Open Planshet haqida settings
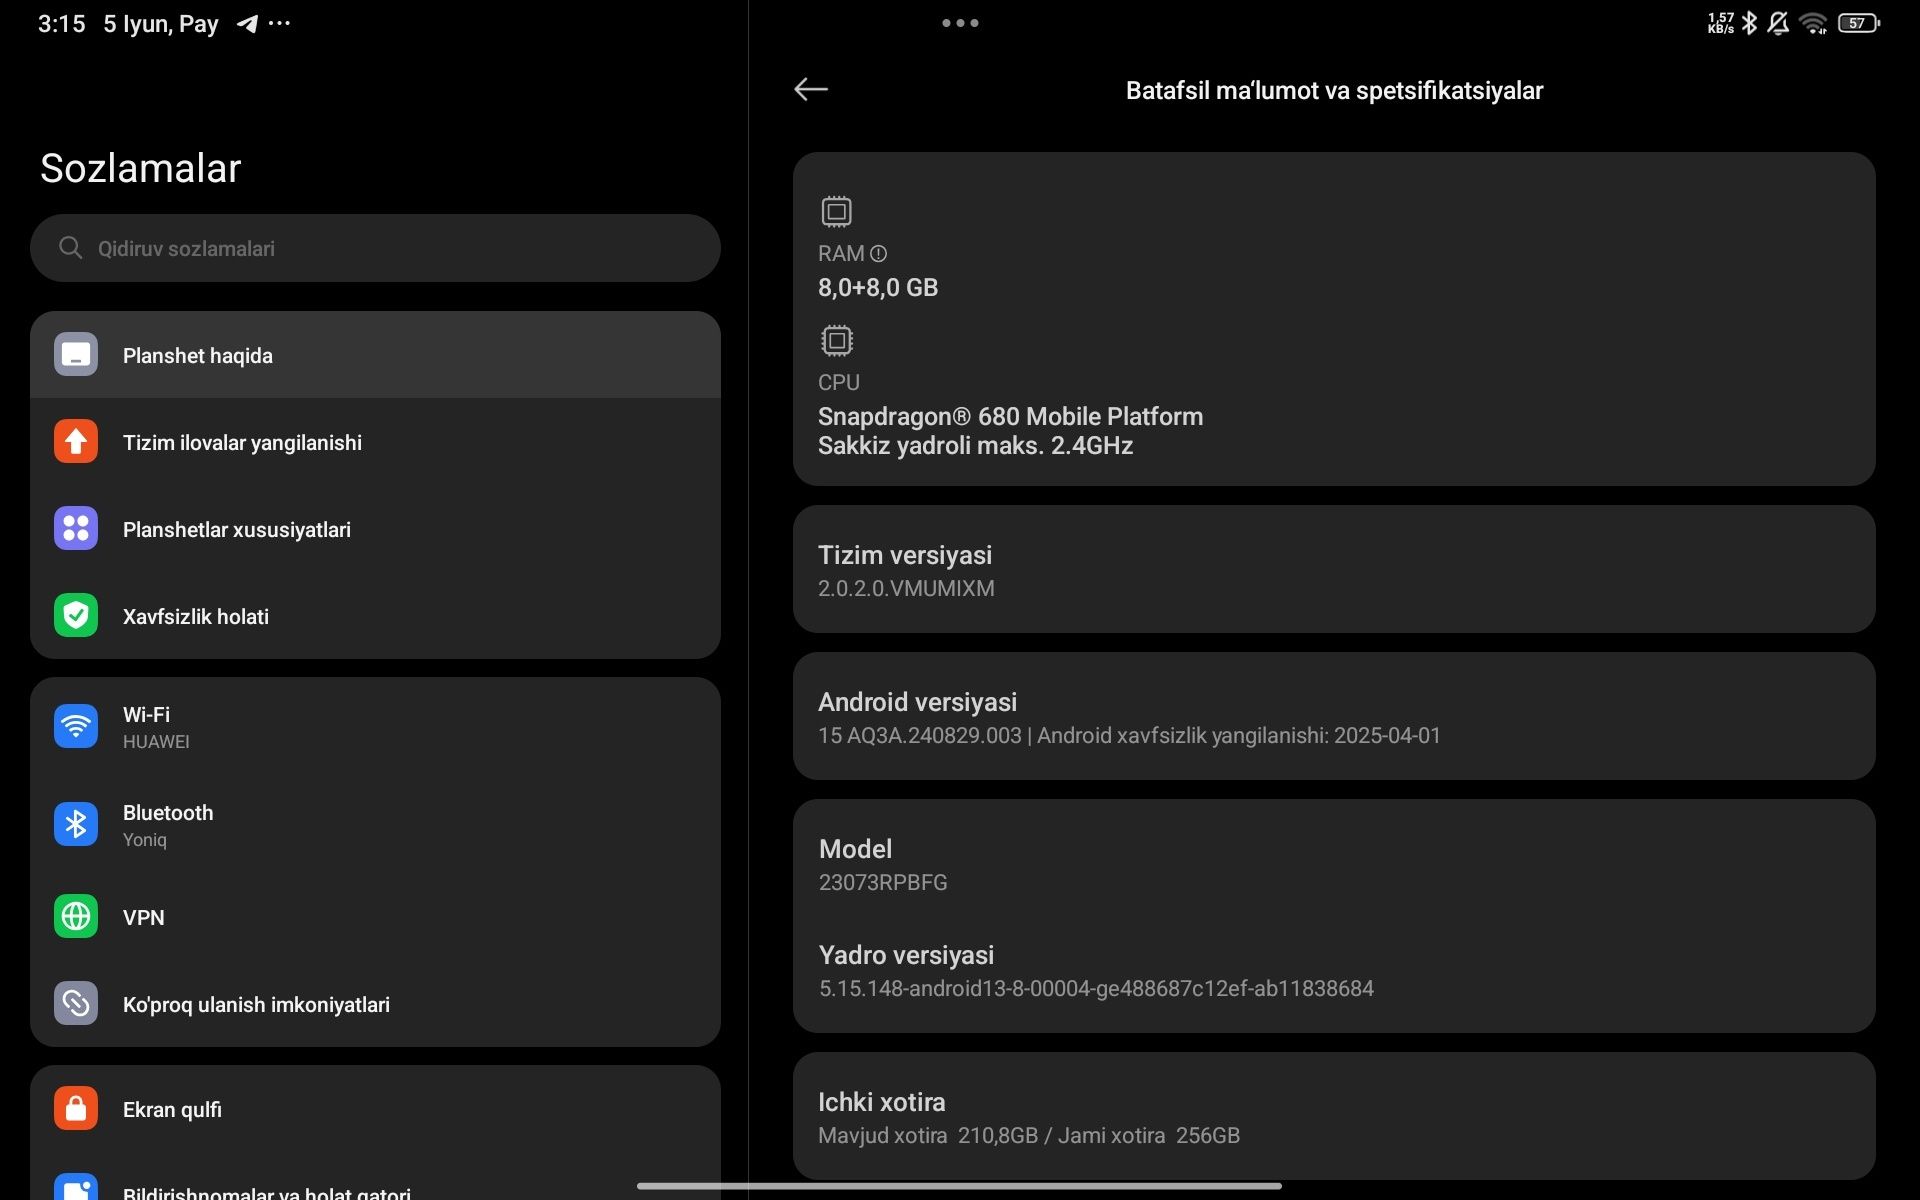This screenshot has width=1920, height=1200. 375,355
